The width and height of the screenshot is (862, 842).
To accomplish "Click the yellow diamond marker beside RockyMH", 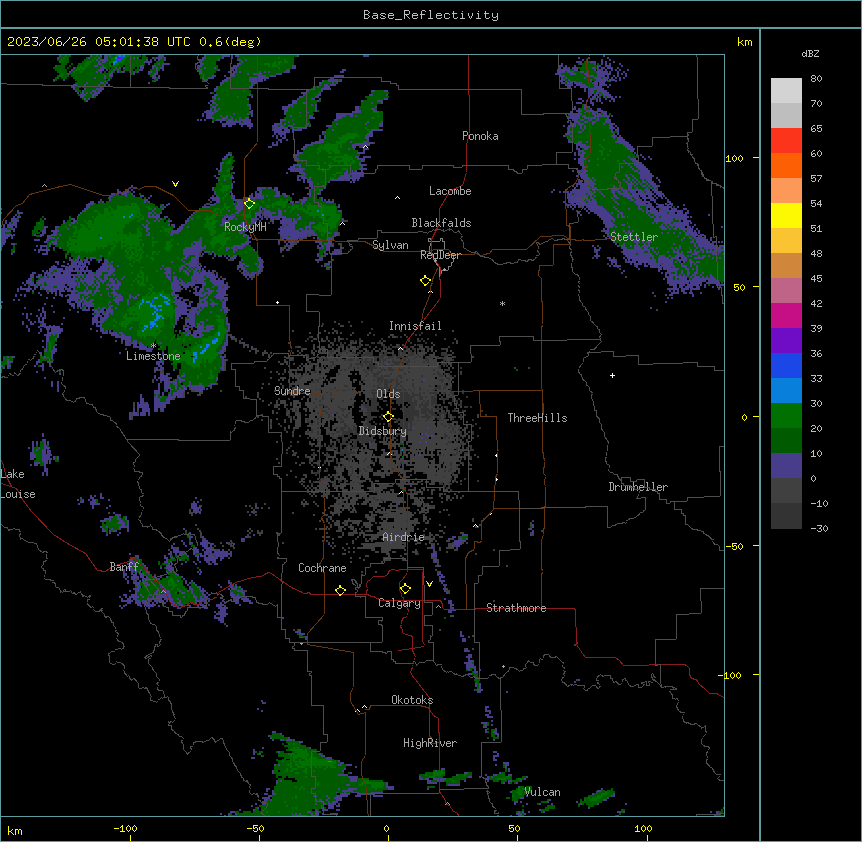I will (x=249, y=204).
